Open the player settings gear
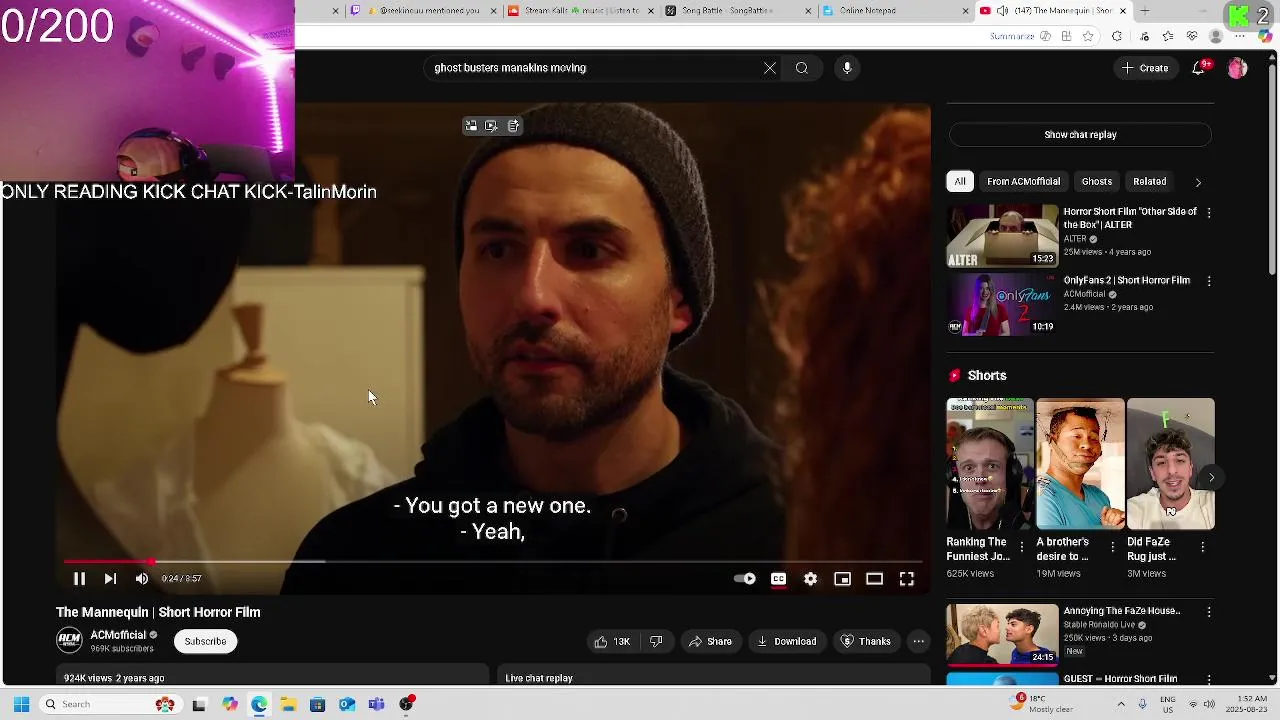The width and height of the screenshot is (1280, 720). [810, 579]
